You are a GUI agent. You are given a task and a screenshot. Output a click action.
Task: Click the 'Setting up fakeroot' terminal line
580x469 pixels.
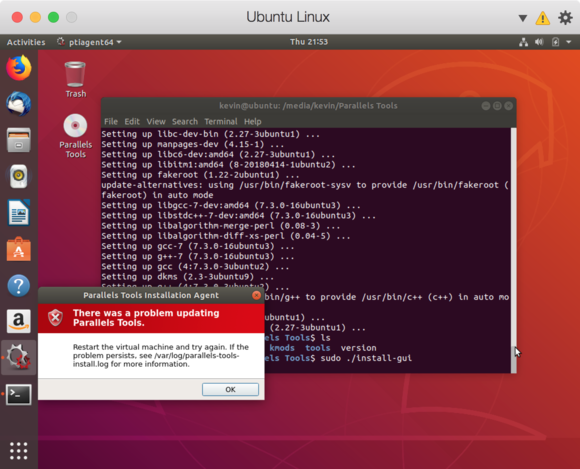[200, 175]
